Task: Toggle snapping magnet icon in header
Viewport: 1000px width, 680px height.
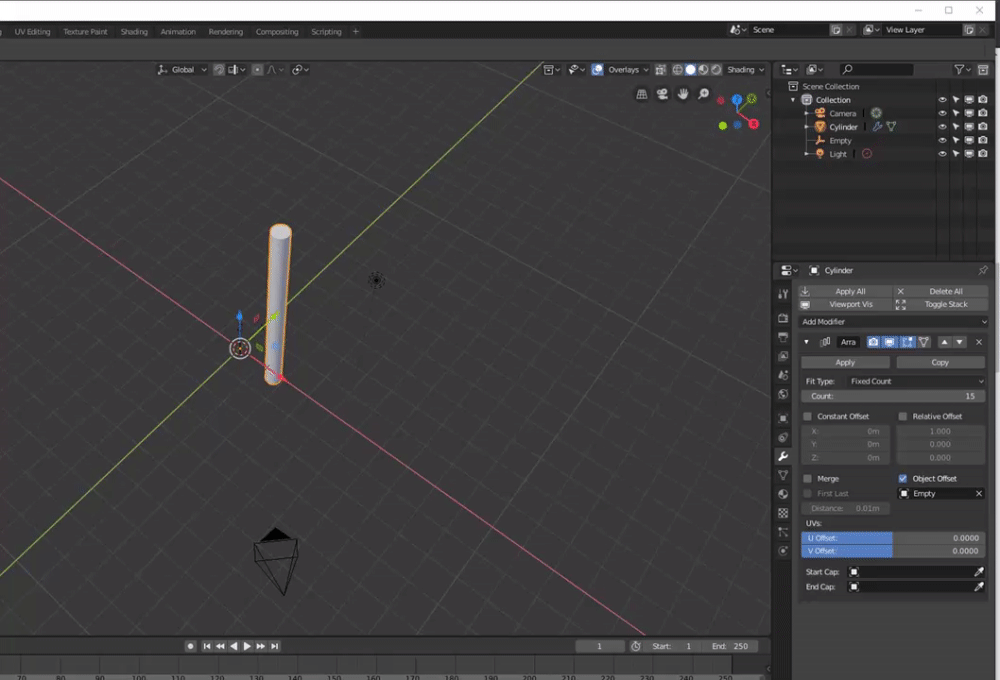Action: (218, 70)
